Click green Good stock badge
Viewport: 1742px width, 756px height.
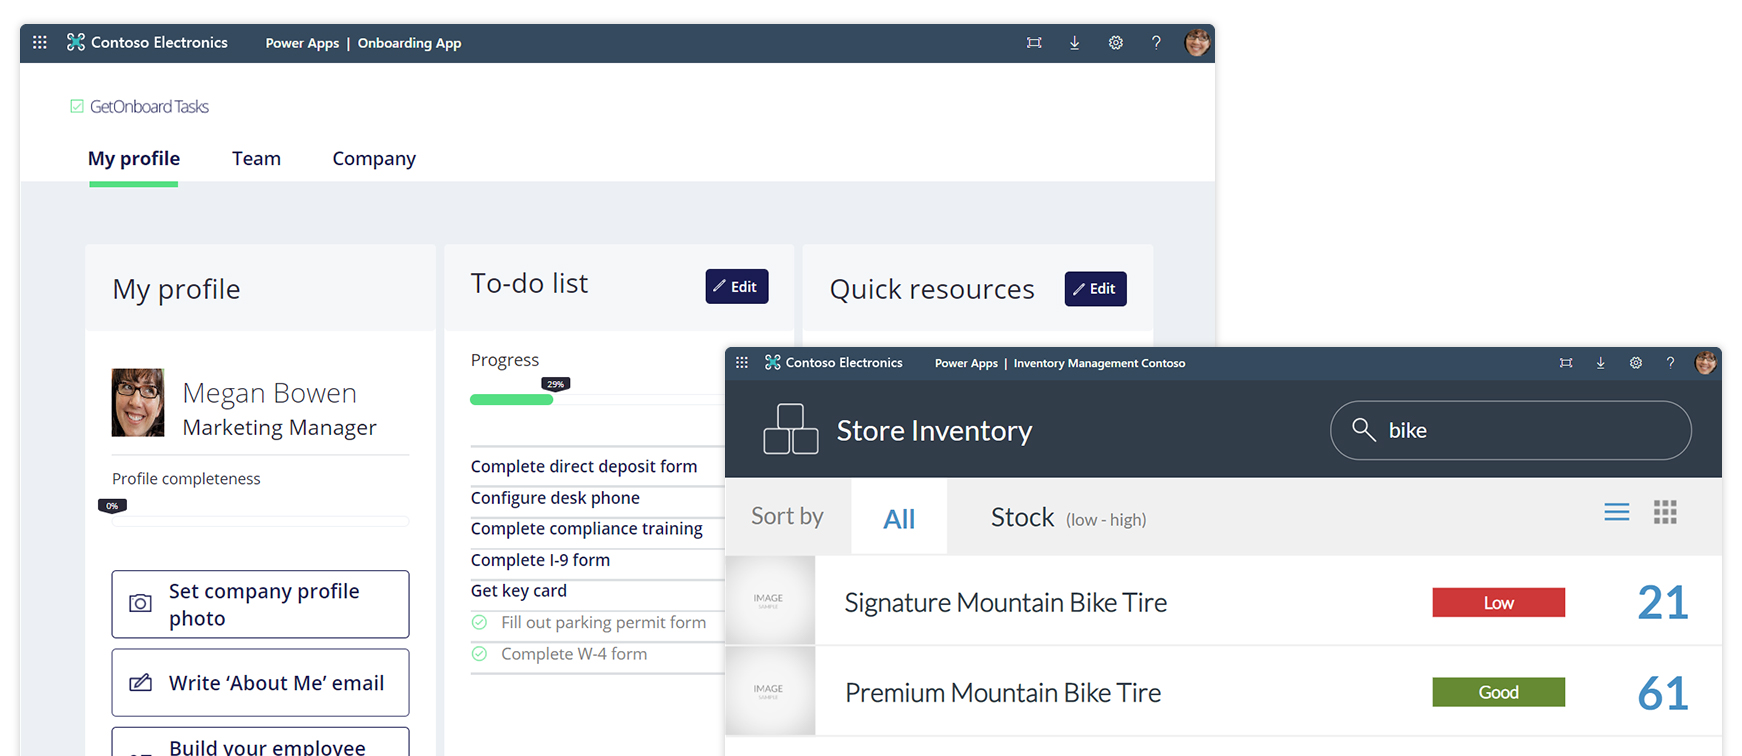pyautogui.click(x=1498, y=692)
